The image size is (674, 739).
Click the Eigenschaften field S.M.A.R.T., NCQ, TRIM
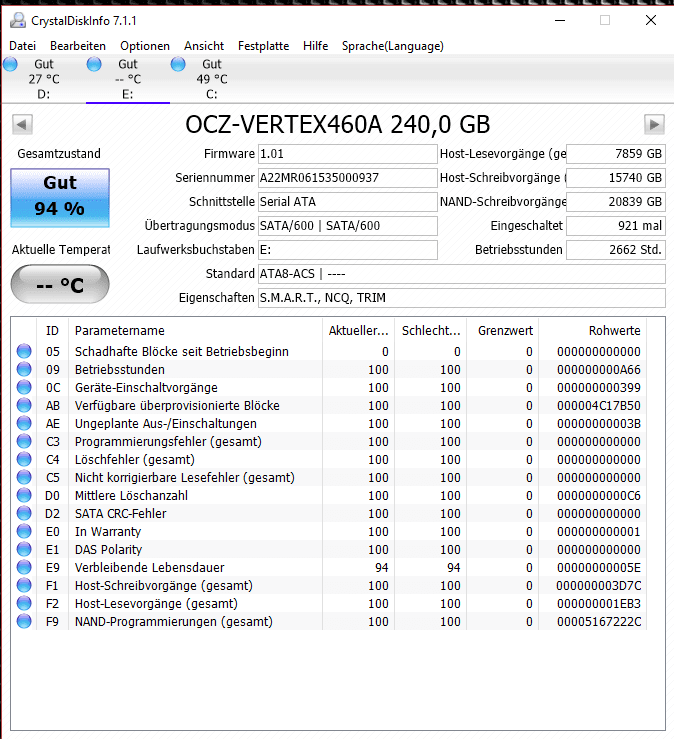(461, 298)
